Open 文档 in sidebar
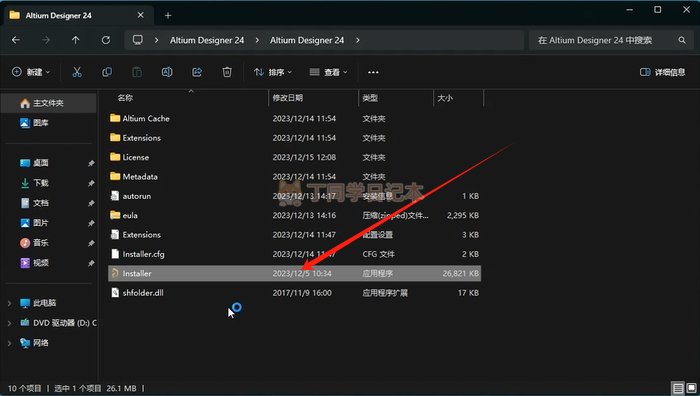700x396 pixels. coord(41,203)
